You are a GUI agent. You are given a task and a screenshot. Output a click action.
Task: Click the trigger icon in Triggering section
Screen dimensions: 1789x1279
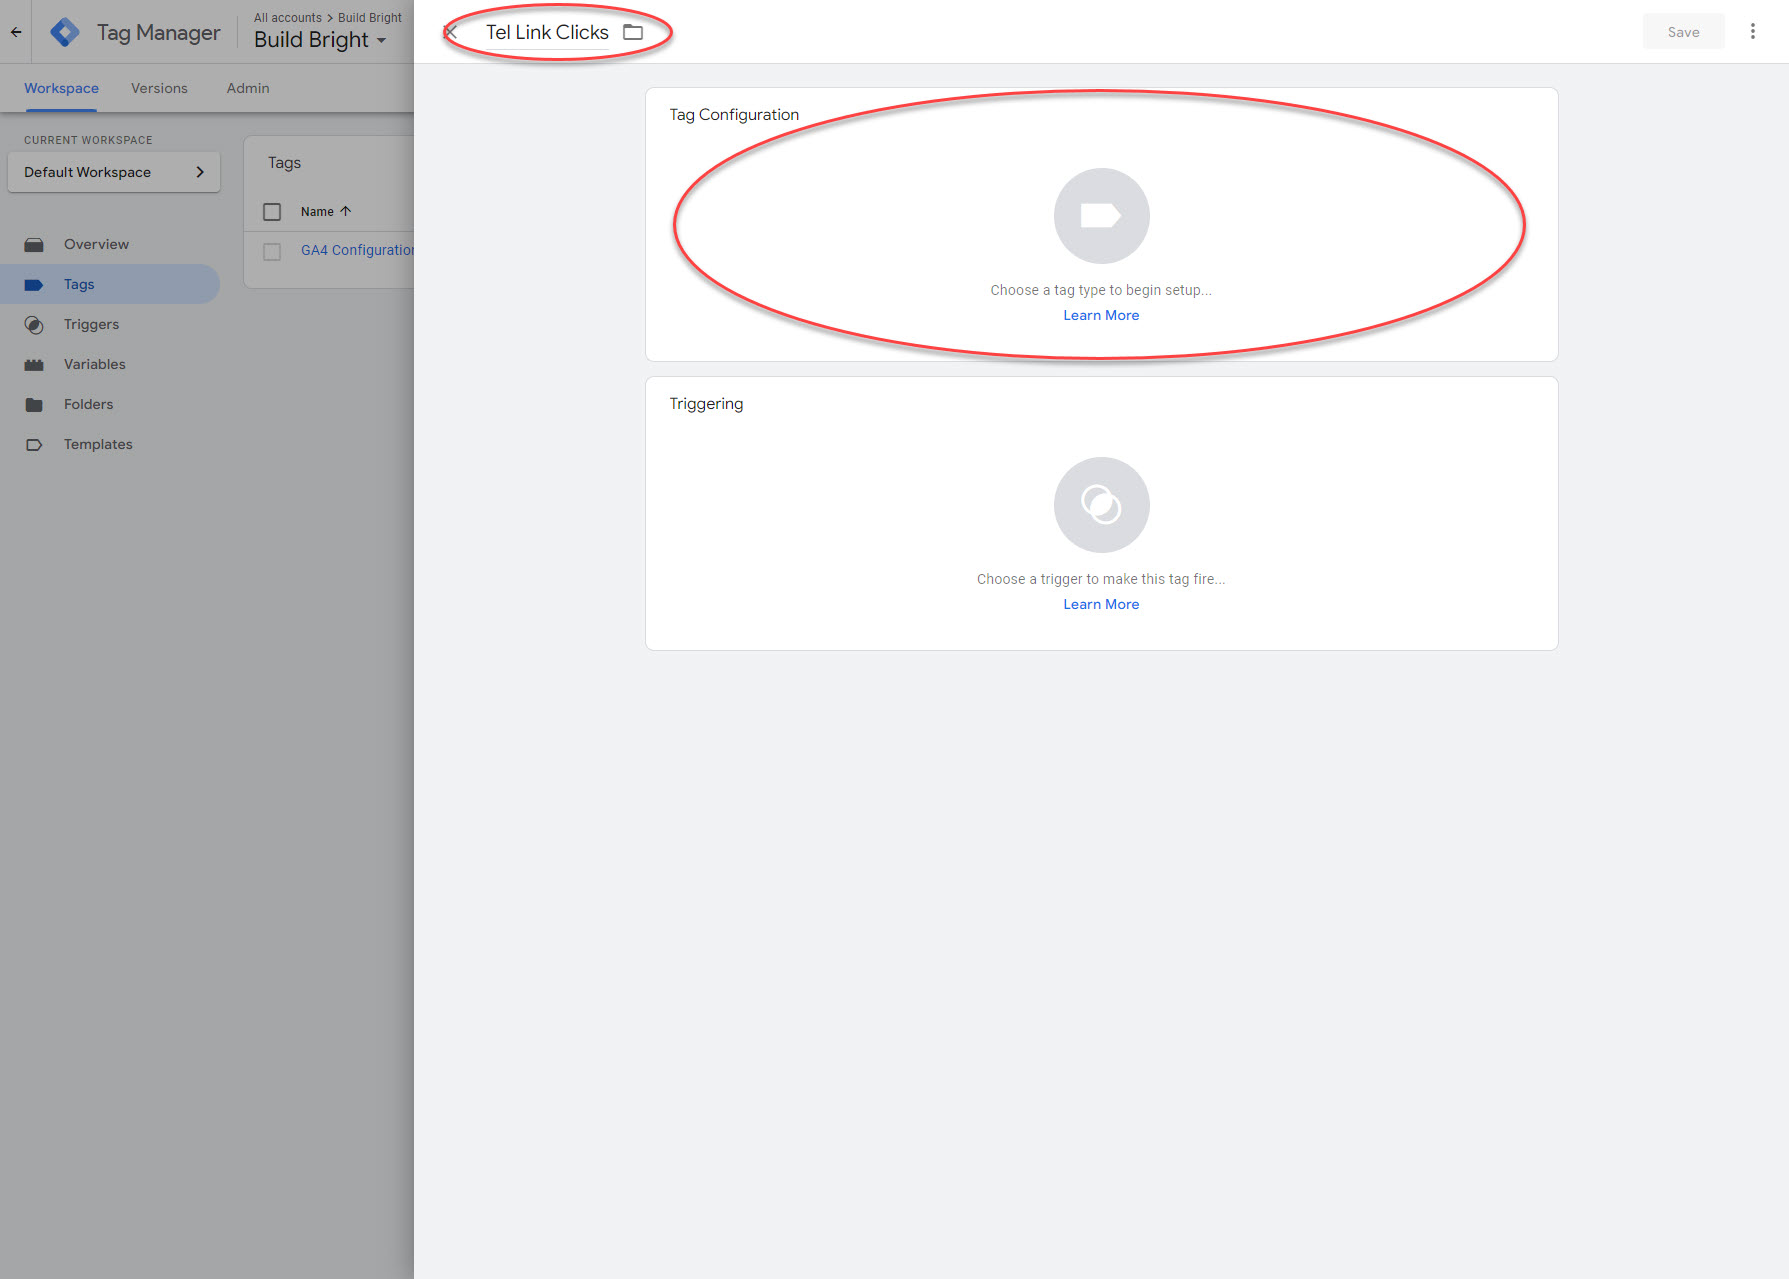(x=1101, y=505)
